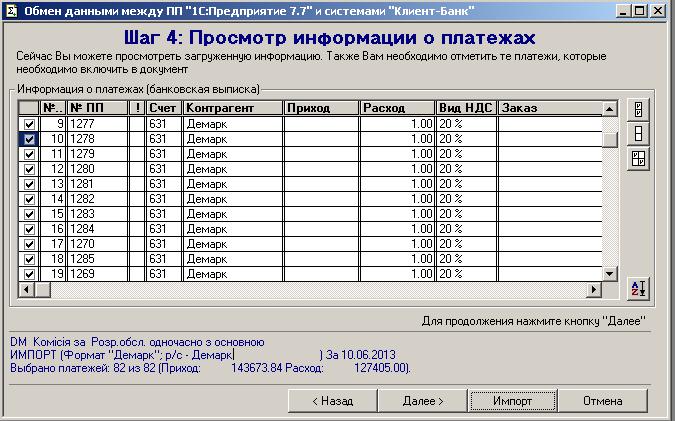Screen dimensions: 675x421
Task: Select the cell with PP number 1270
Action: (98, 244)
